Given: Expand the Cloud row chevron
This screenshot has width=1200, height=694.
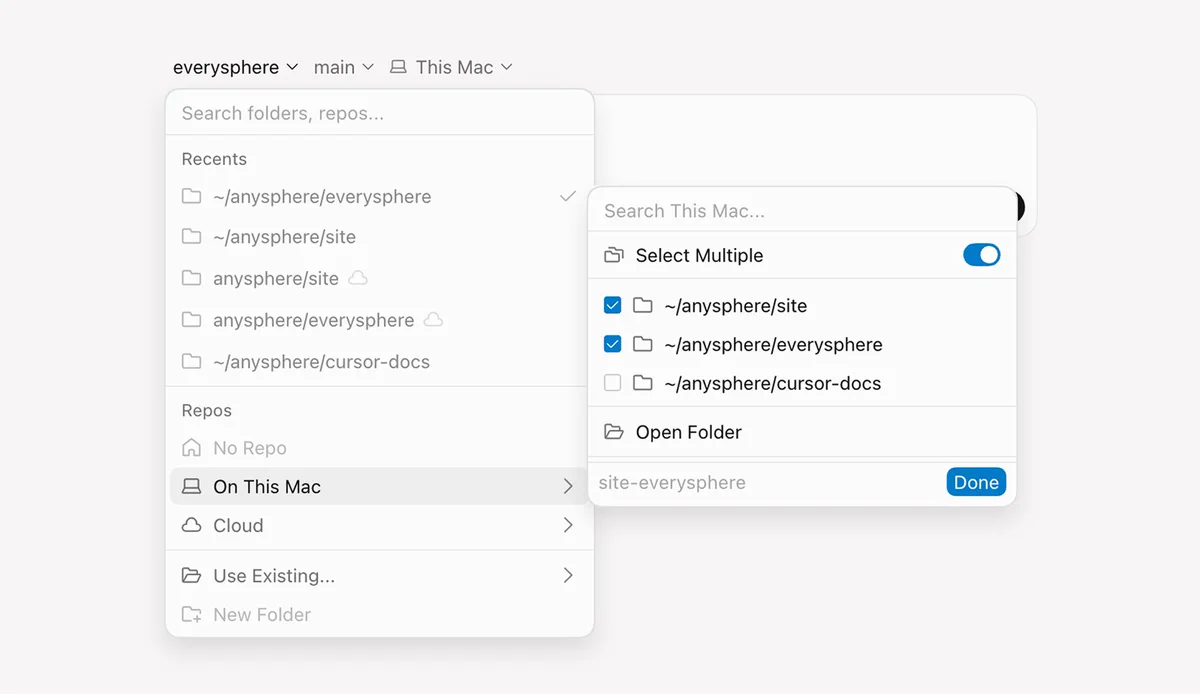Looking at the screenshot, I should [568, 525].
